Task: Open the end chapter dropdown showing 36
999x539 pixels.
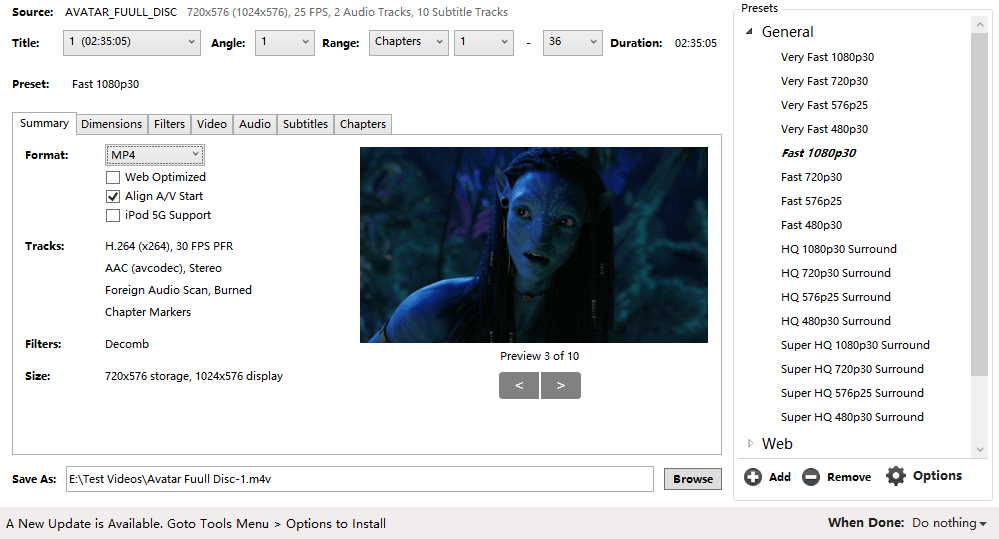Action: click(572, 43)
